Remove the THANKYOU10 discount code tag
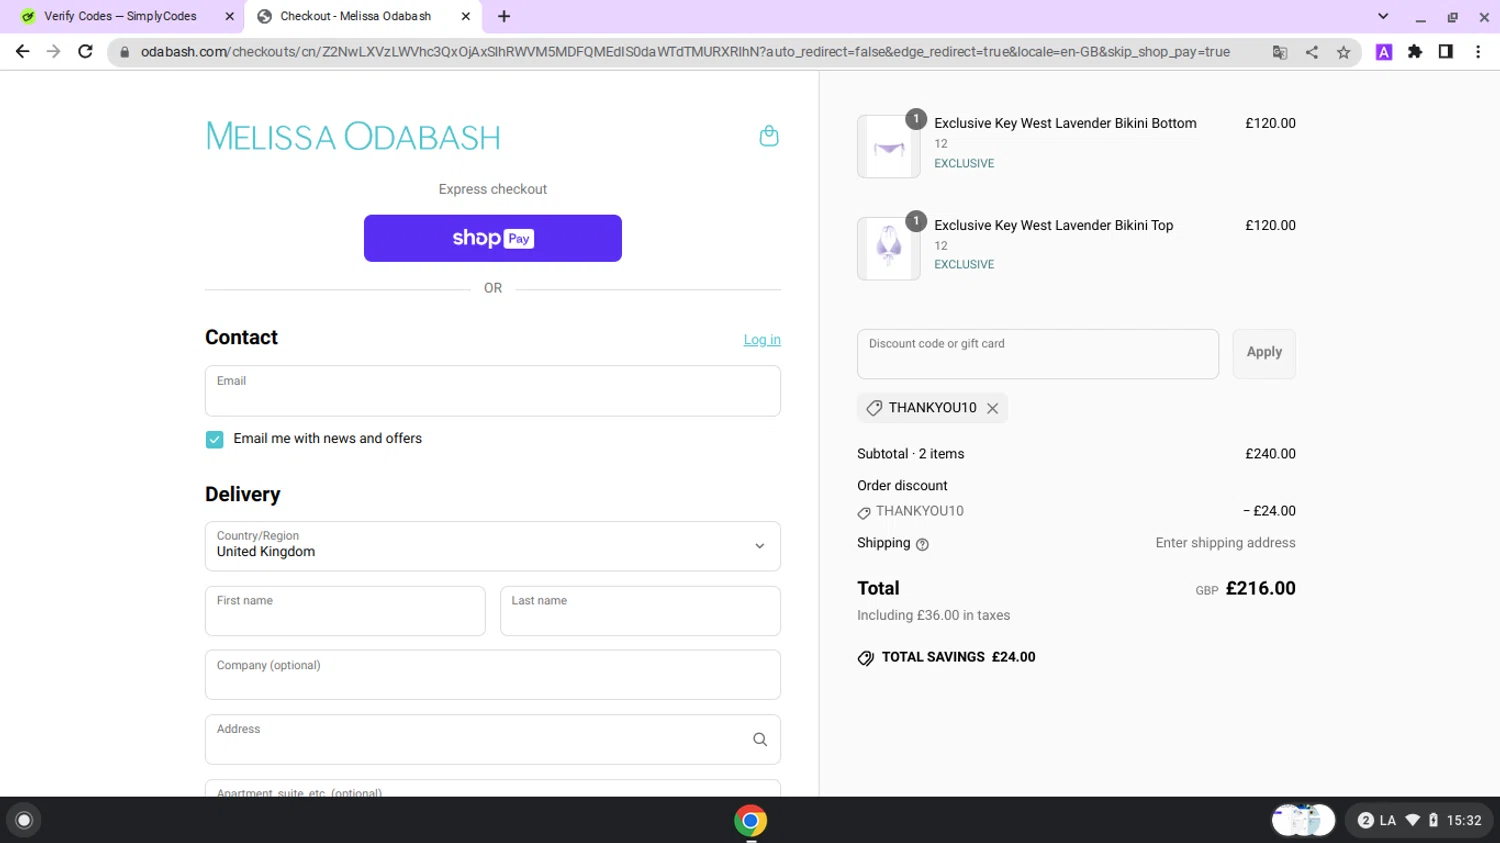Image resolution: width=1500 pixels, height=843 pixels. [x=992, y=408]
